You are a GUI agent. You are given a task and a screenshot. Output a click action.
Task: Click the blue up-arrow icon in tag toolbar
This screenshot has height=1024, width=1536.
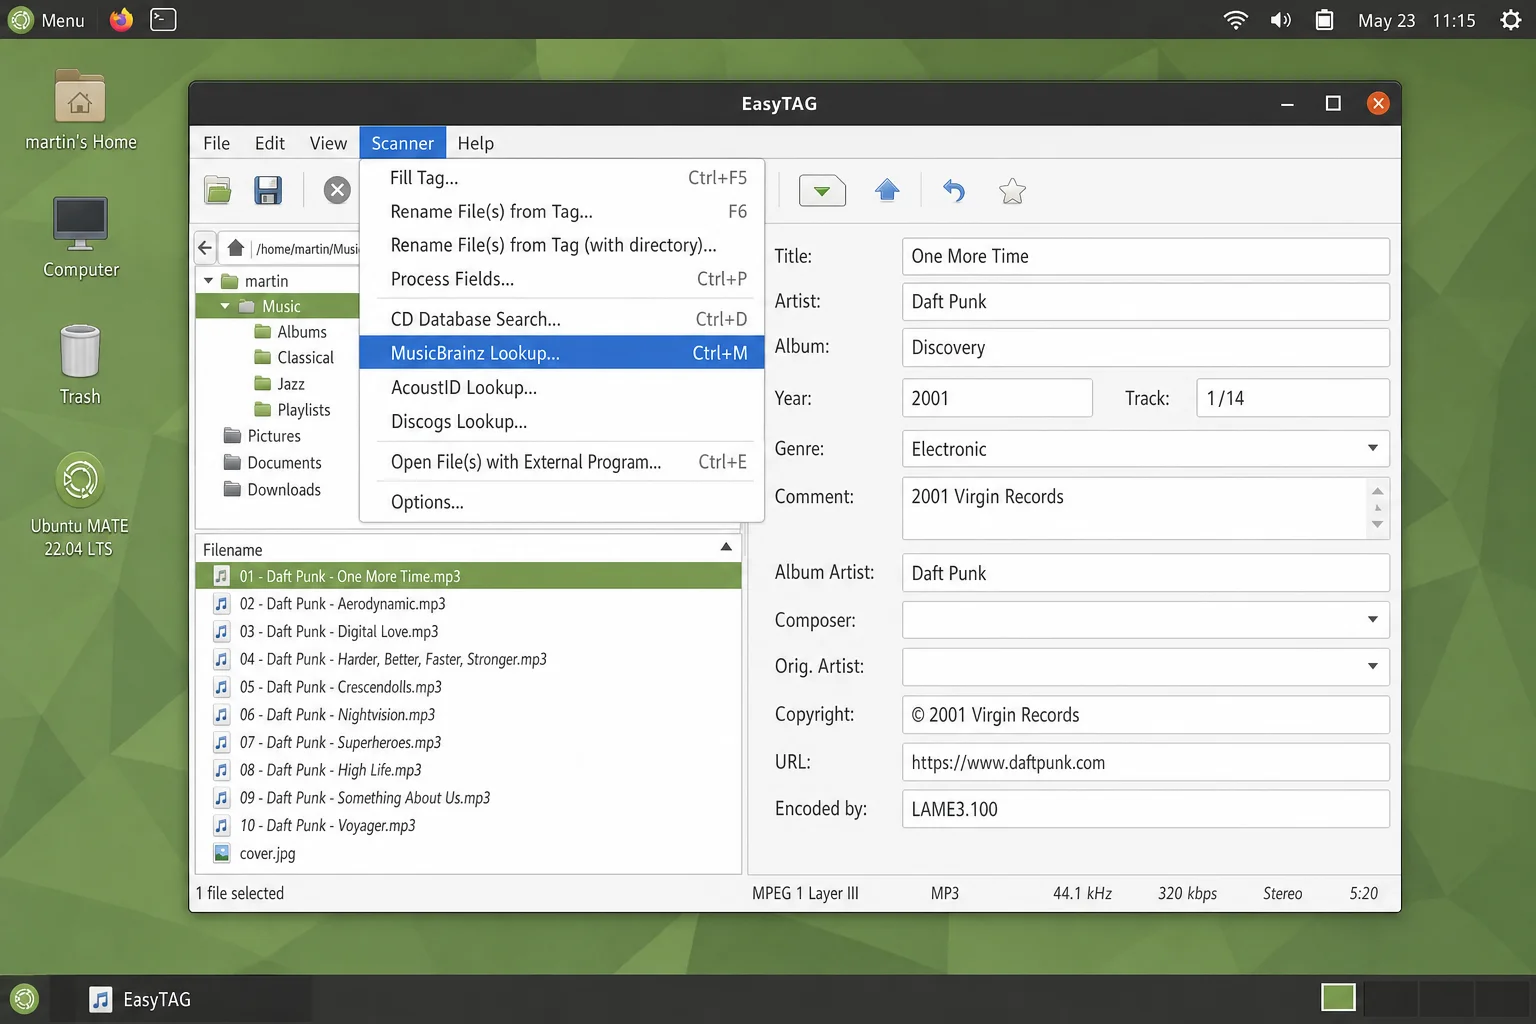tap(887, 190)
